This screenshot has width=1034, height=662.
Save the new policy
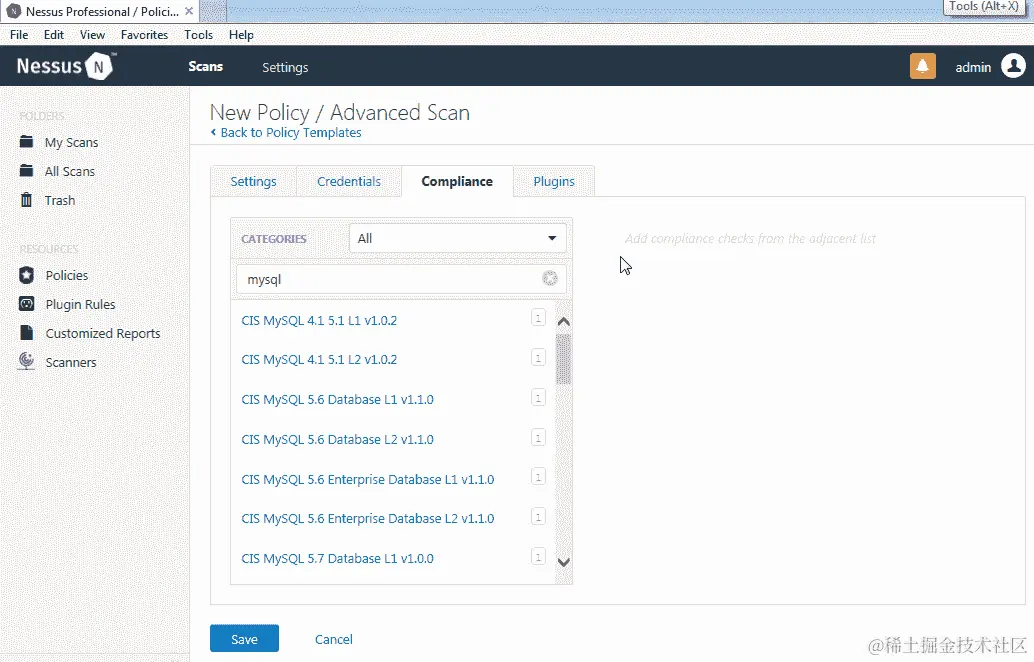pyautogui.click(x=244, y=638)
